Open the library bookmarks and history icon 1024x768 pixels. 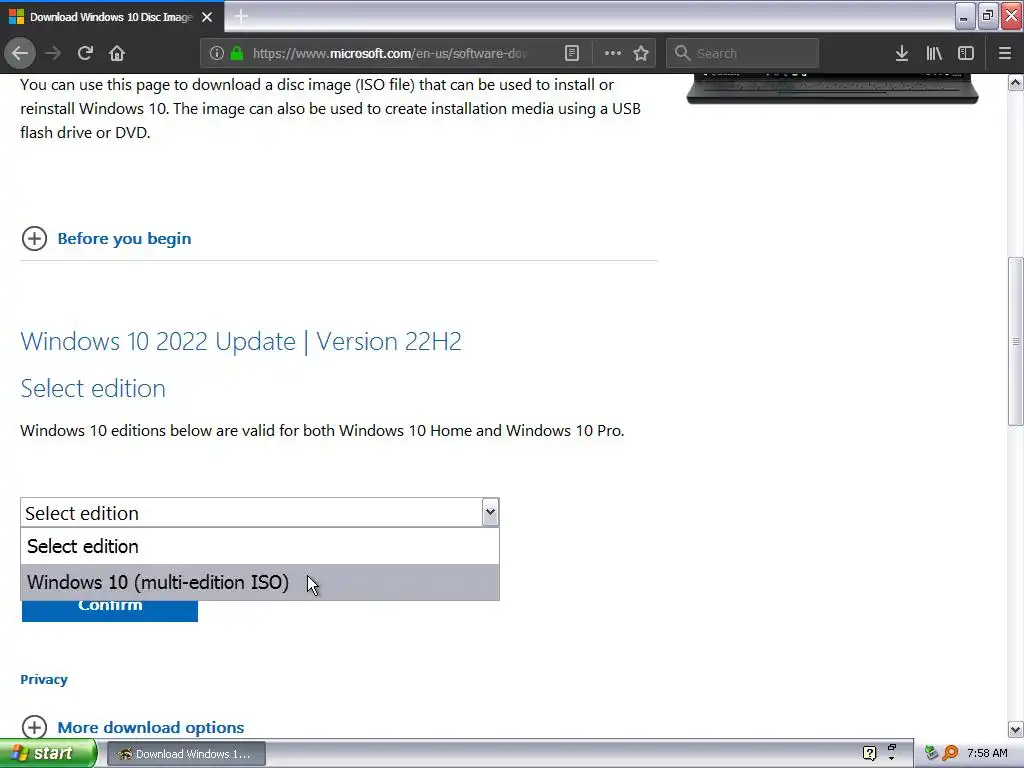point(934,54)
